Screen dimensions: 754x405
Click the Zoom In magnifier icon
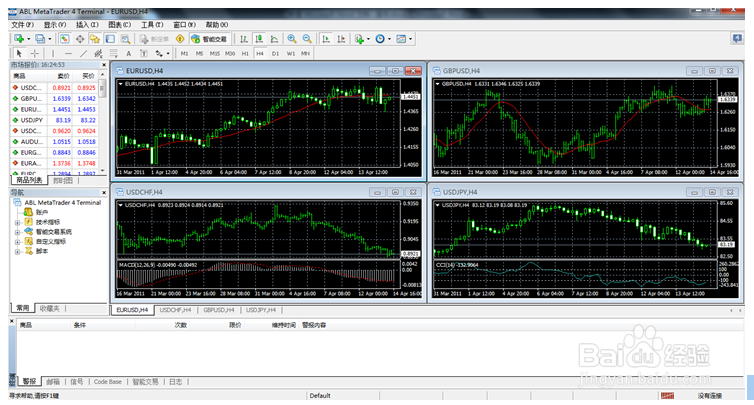[291, 39]
